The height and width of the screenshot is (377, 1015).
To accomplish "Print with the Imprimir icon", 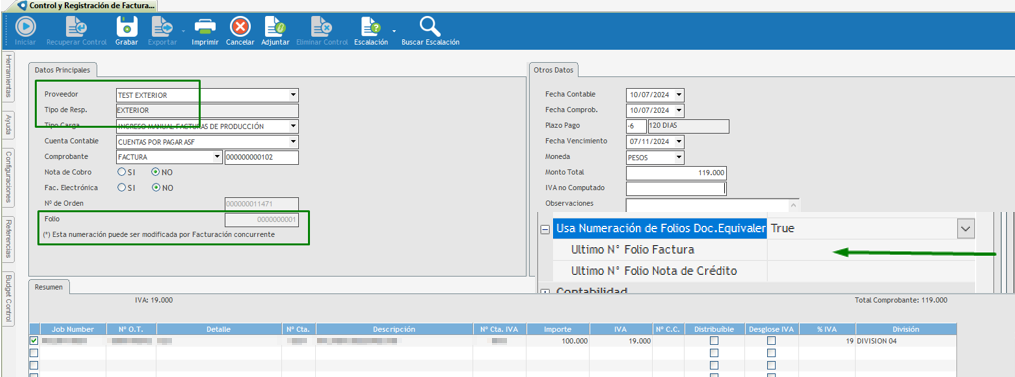I will click(205, 27).
